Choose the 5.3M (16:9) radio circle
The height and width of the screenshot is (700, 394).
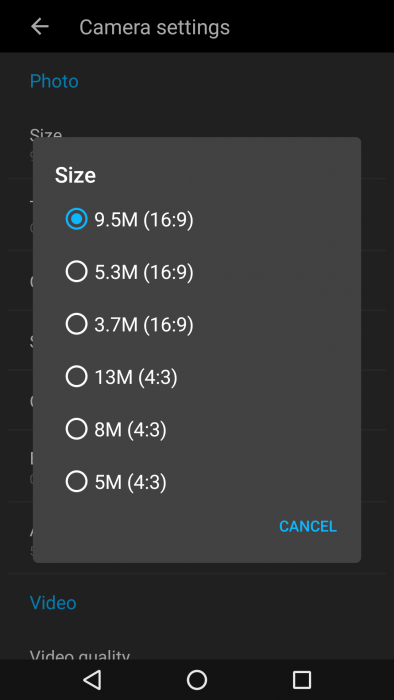76,272
